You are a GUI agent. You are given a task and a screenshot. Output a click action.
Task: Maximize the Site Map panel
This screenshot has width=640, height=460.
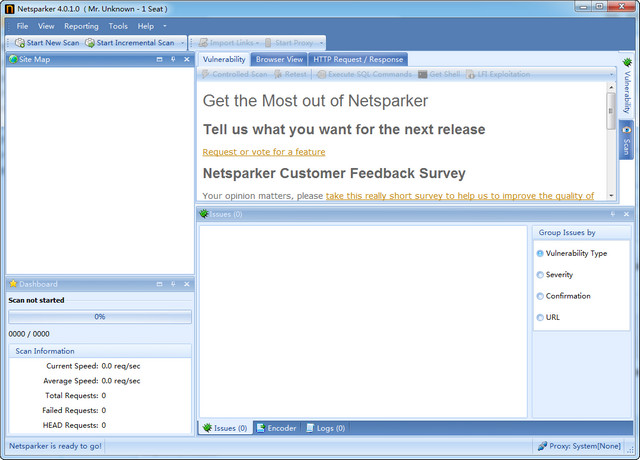click(x=160, y=60)
